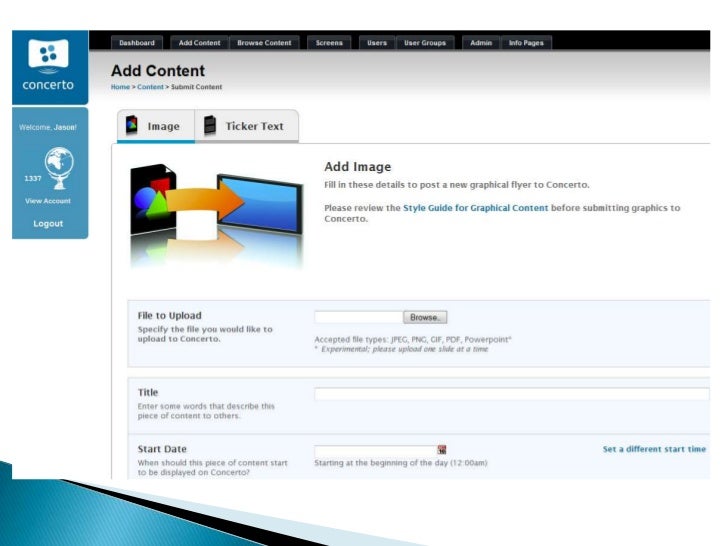This screenshot has height=546, width=728.
Task: Click the Ticker Text tab's film icon
Action: pos(210,125)
